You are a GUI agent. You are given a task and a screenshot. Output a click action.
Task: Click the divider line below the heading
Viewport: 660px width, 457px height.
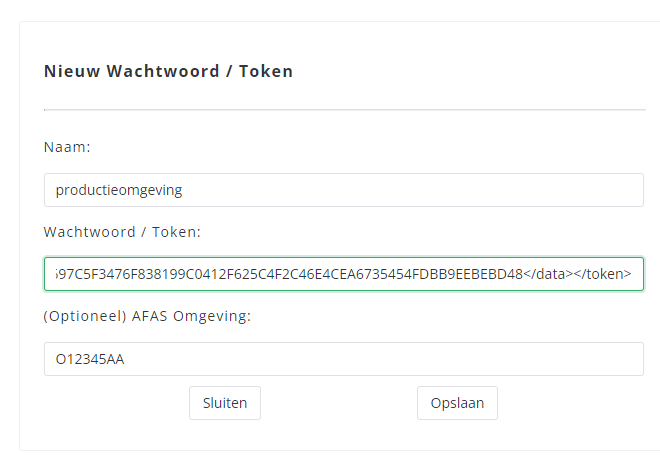[343, 109]
